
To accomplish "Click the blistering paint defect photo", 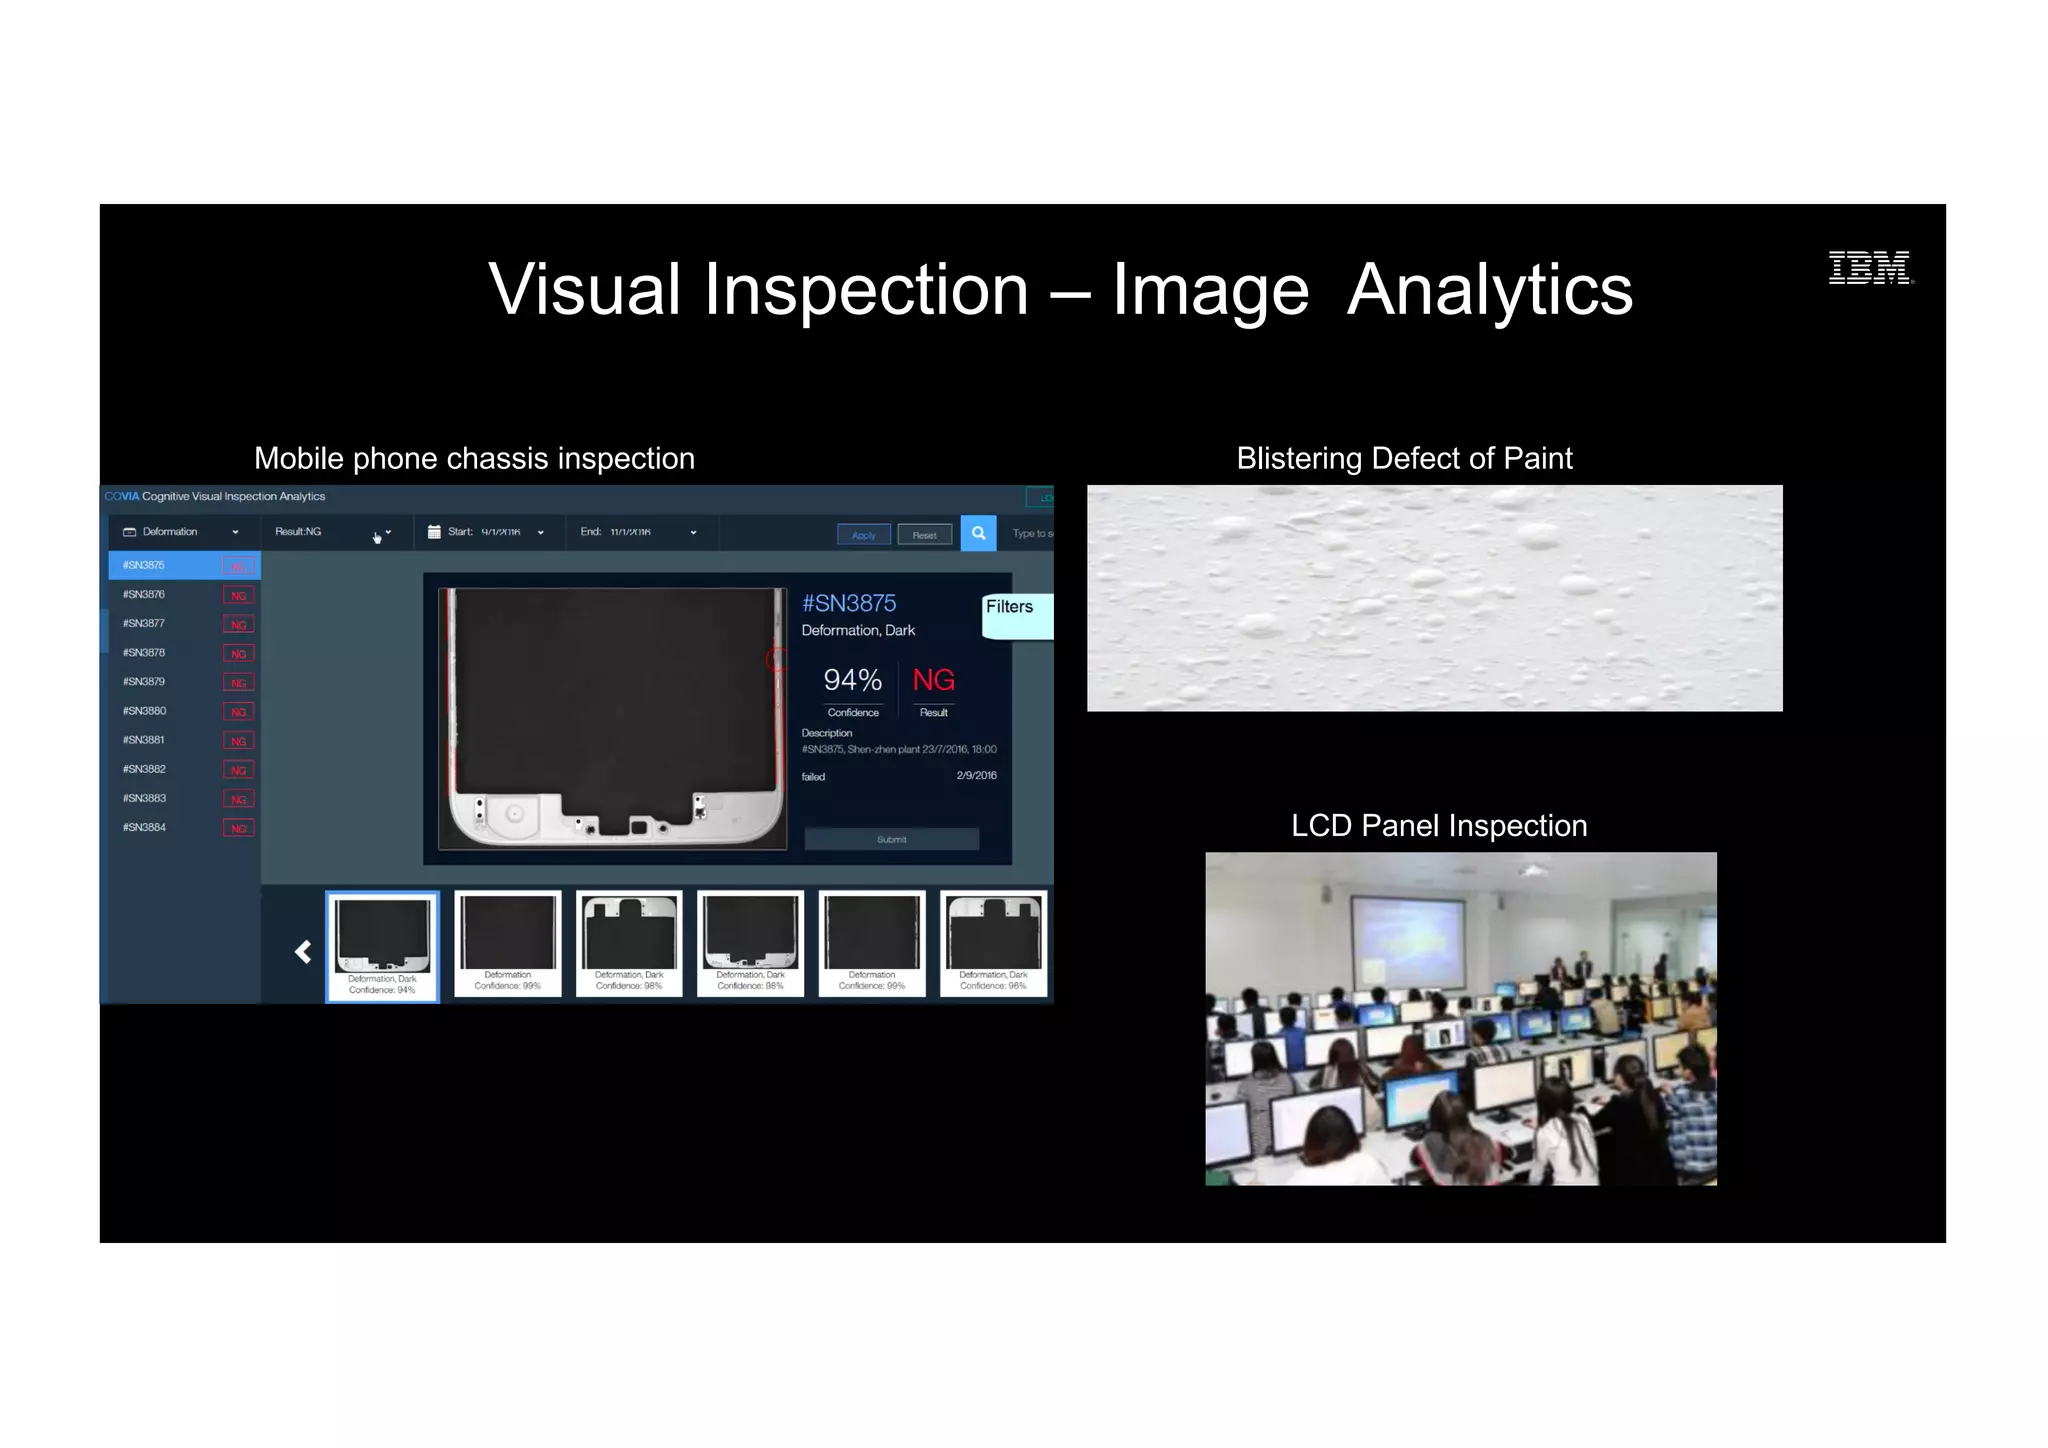I will tap(1434, 598).
